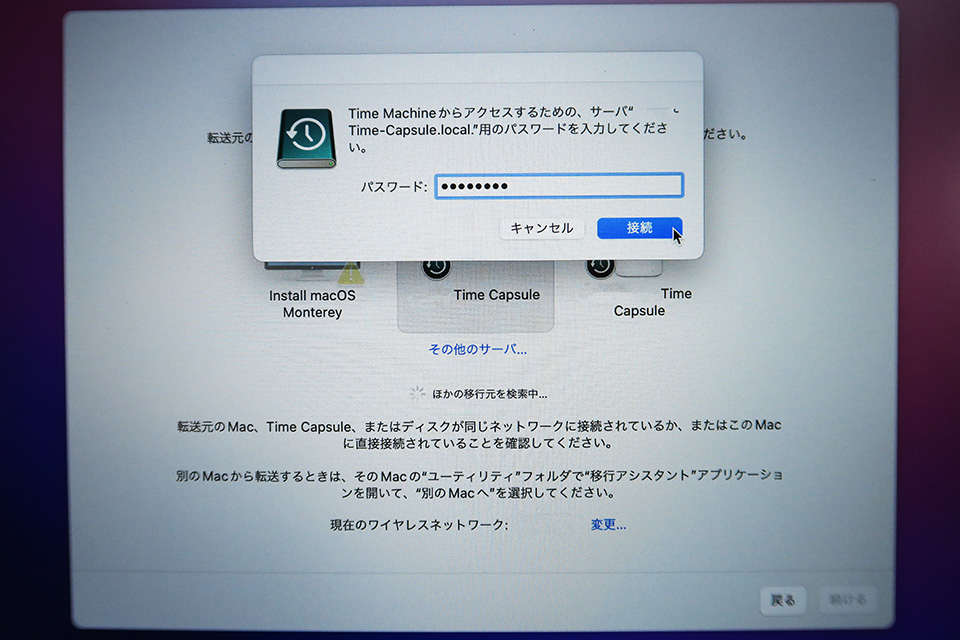Click the パスワード: label
Image resolution: width=960 pixels, height=640 pixels.
coord(394,187)
